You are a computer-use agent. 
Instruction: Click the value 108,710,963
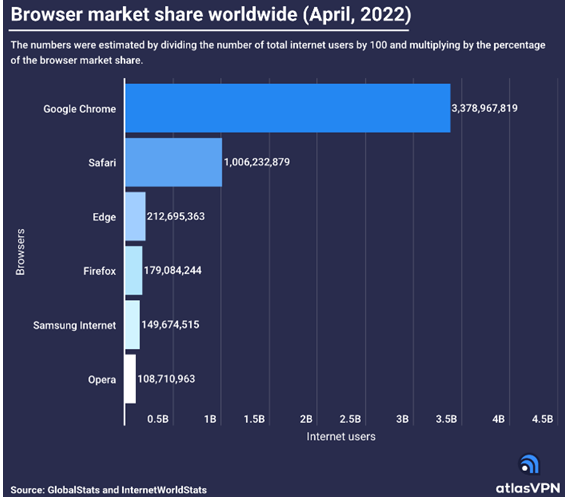[166, 379]
